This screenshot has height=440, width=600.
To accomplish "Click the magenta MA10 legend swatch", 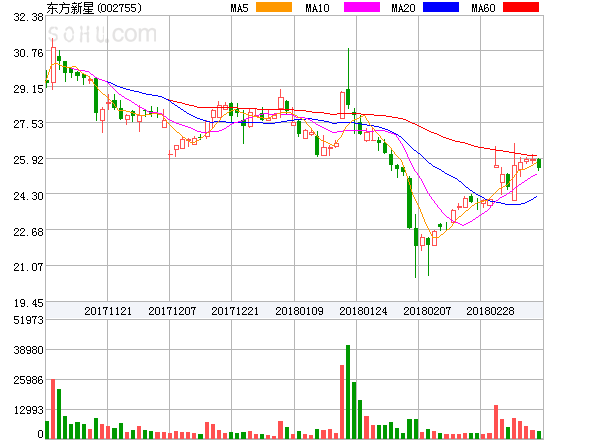I will point(362,7).
